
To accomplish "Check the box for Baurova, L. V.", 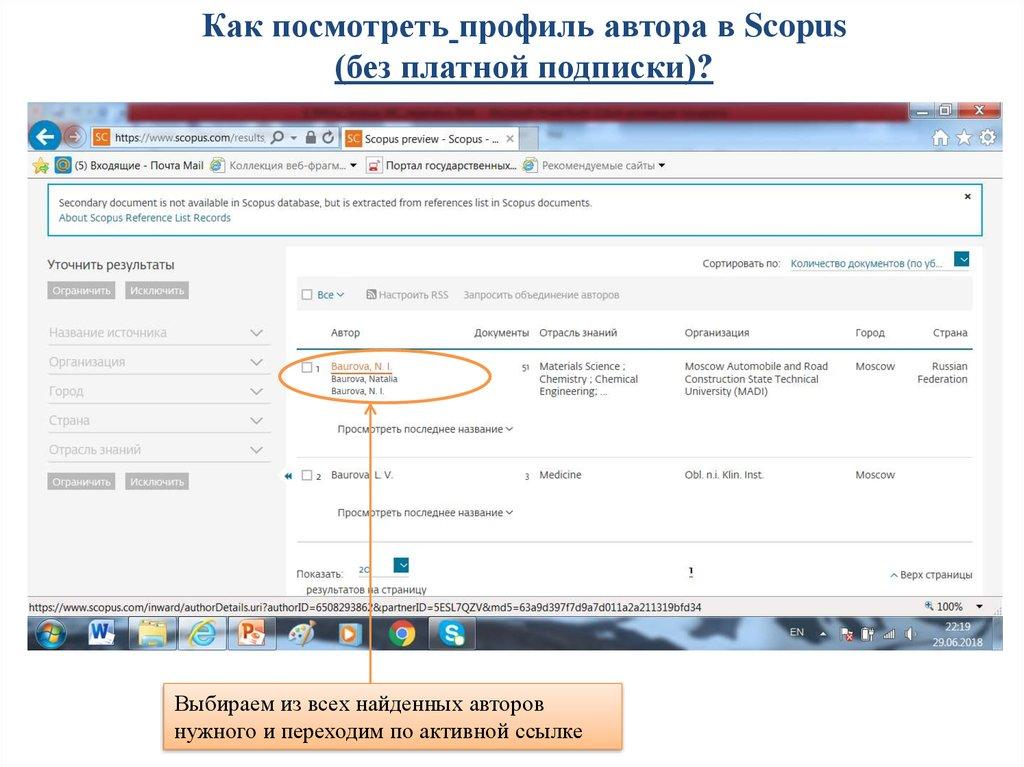I will (307, 476).
